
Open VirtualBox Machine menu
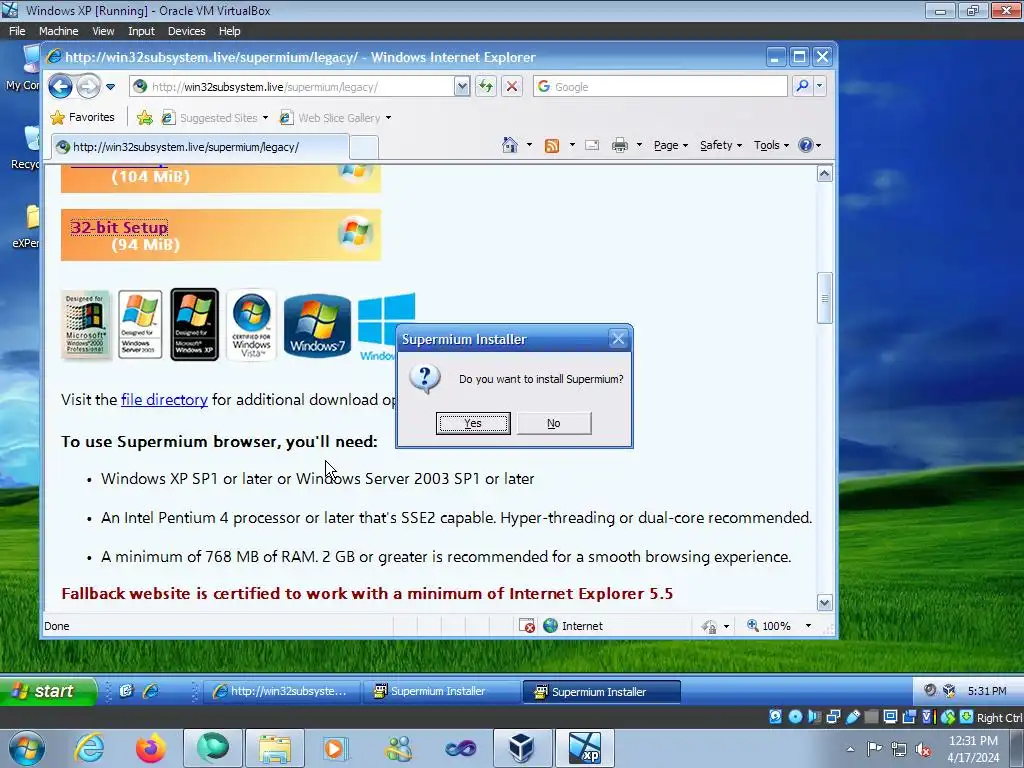coord(58,31)
